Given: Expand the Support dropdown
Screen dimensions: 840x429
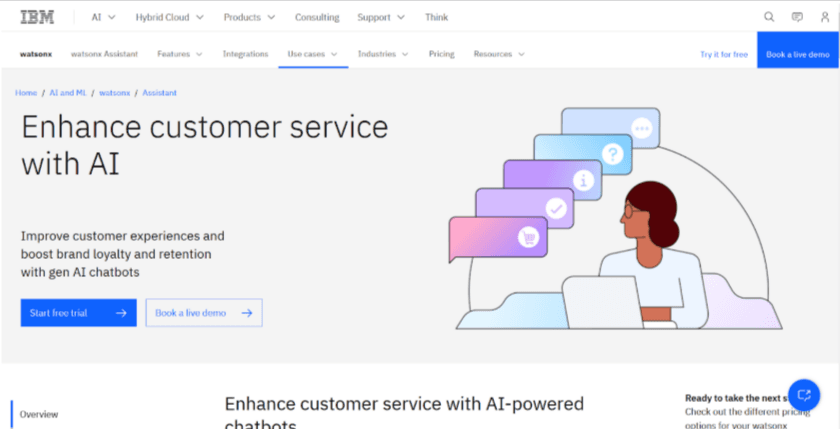Looking at the screenshot, I should (382, 17).
